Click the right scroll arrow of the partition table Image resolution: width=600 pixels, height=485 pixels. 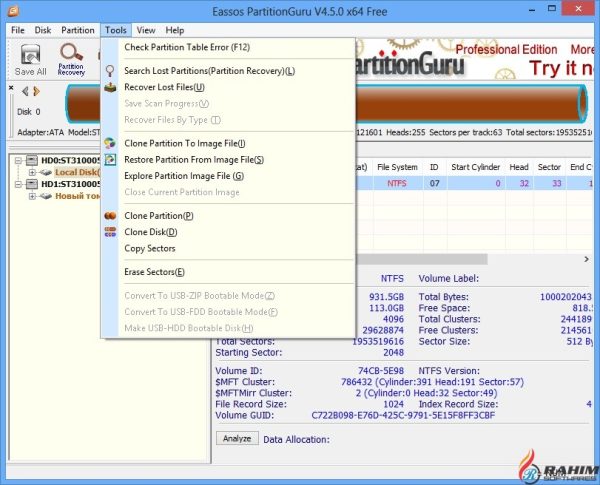coord(587,259)
